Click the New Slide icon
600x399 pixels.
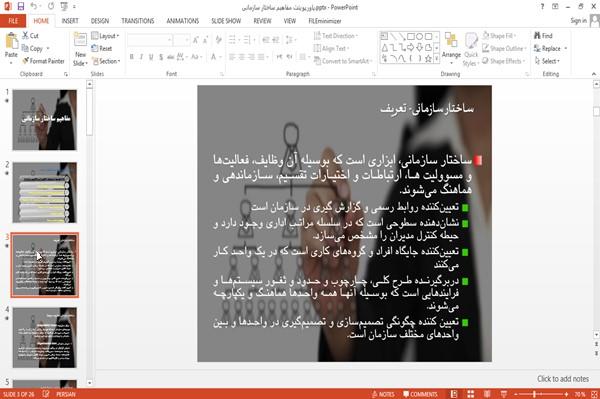point(80,40)
